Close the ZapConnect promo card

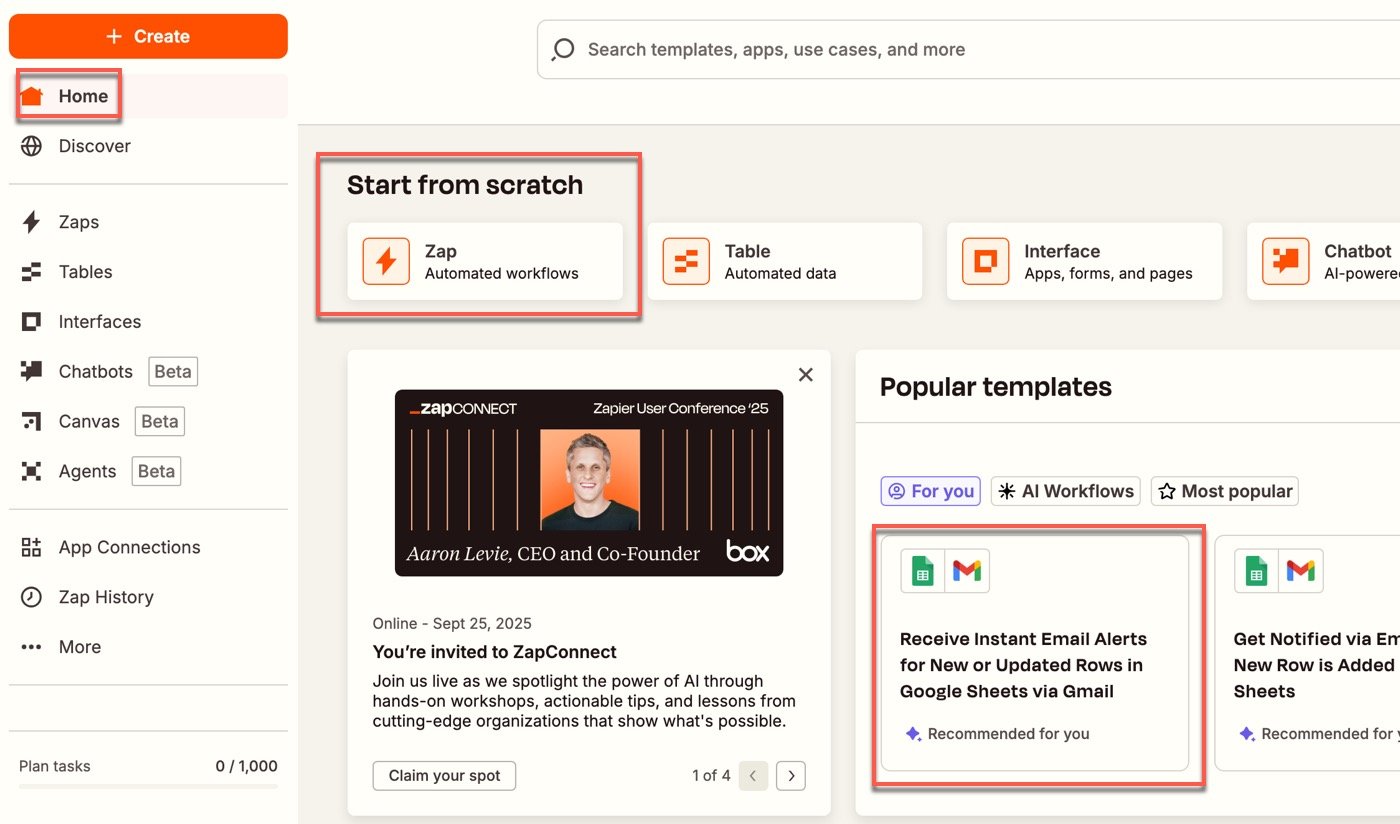point(806,375)
